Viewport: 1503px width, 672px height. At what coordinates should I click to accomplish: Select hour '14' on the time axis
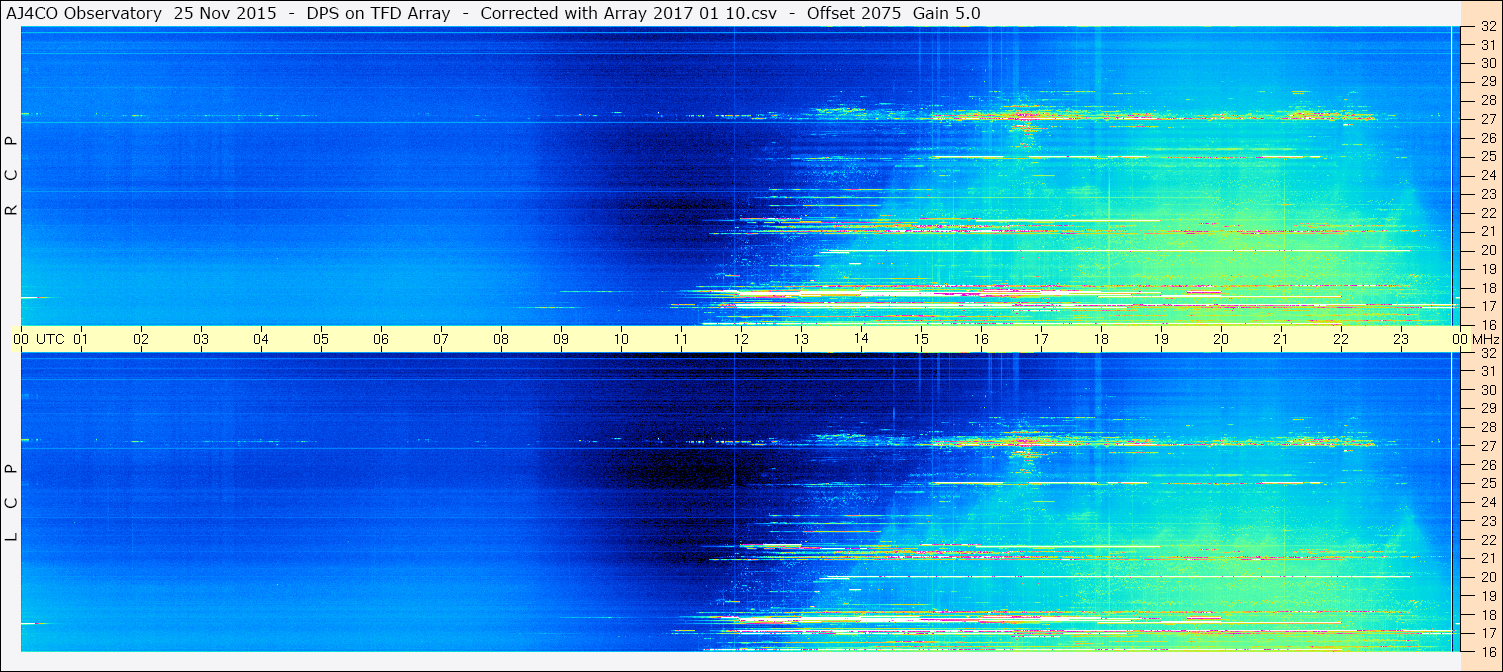click(x=861, y=339)
